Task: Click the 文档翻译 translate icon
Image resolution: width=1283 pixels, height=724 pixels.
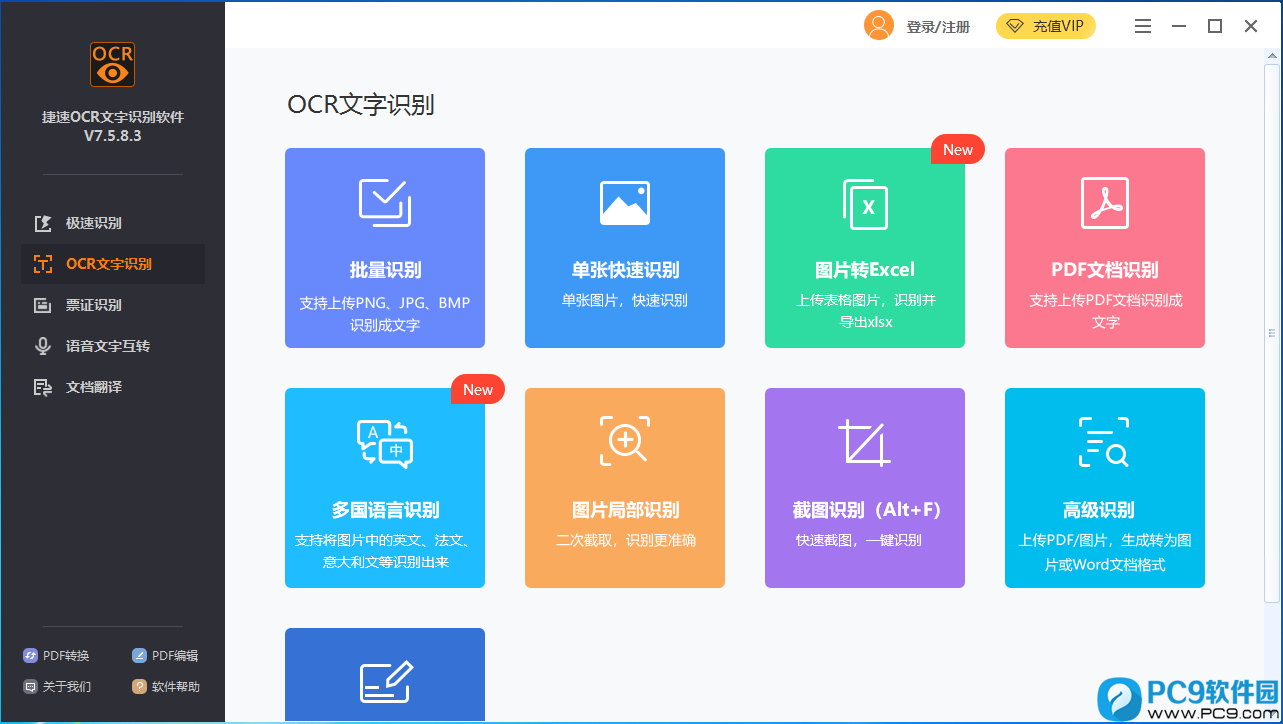Action: point(43,387)
